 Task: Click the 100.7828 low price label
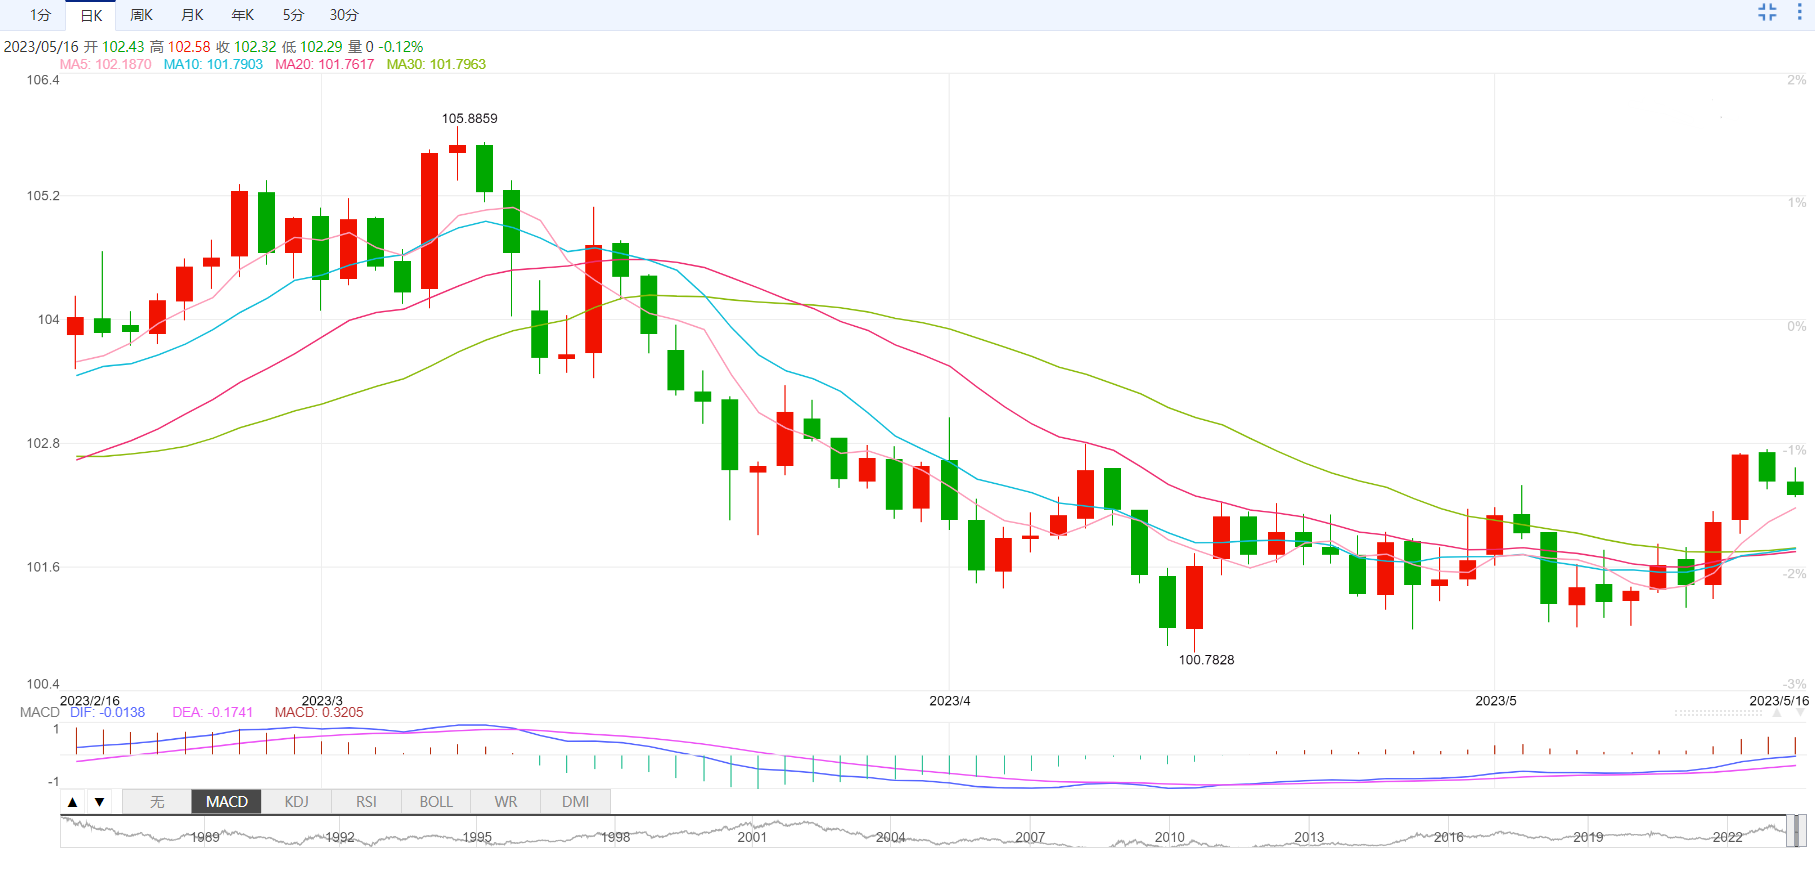point(1206,660)
